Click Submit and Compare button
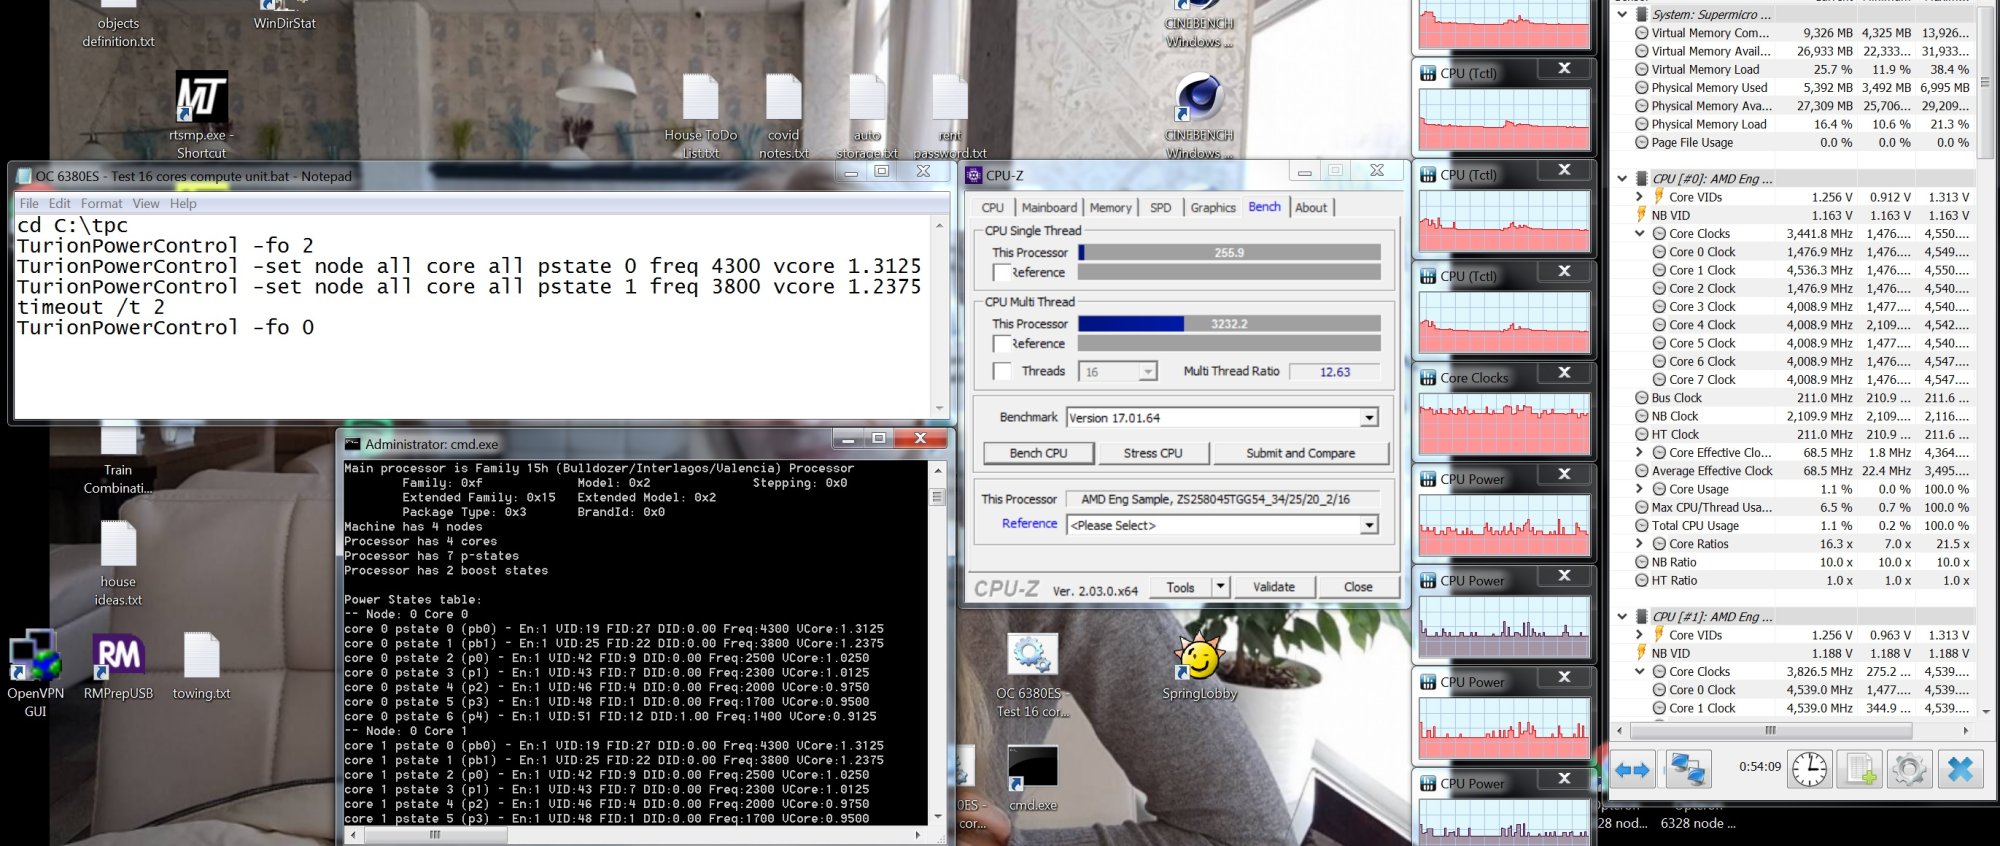 pos(1301,453)
